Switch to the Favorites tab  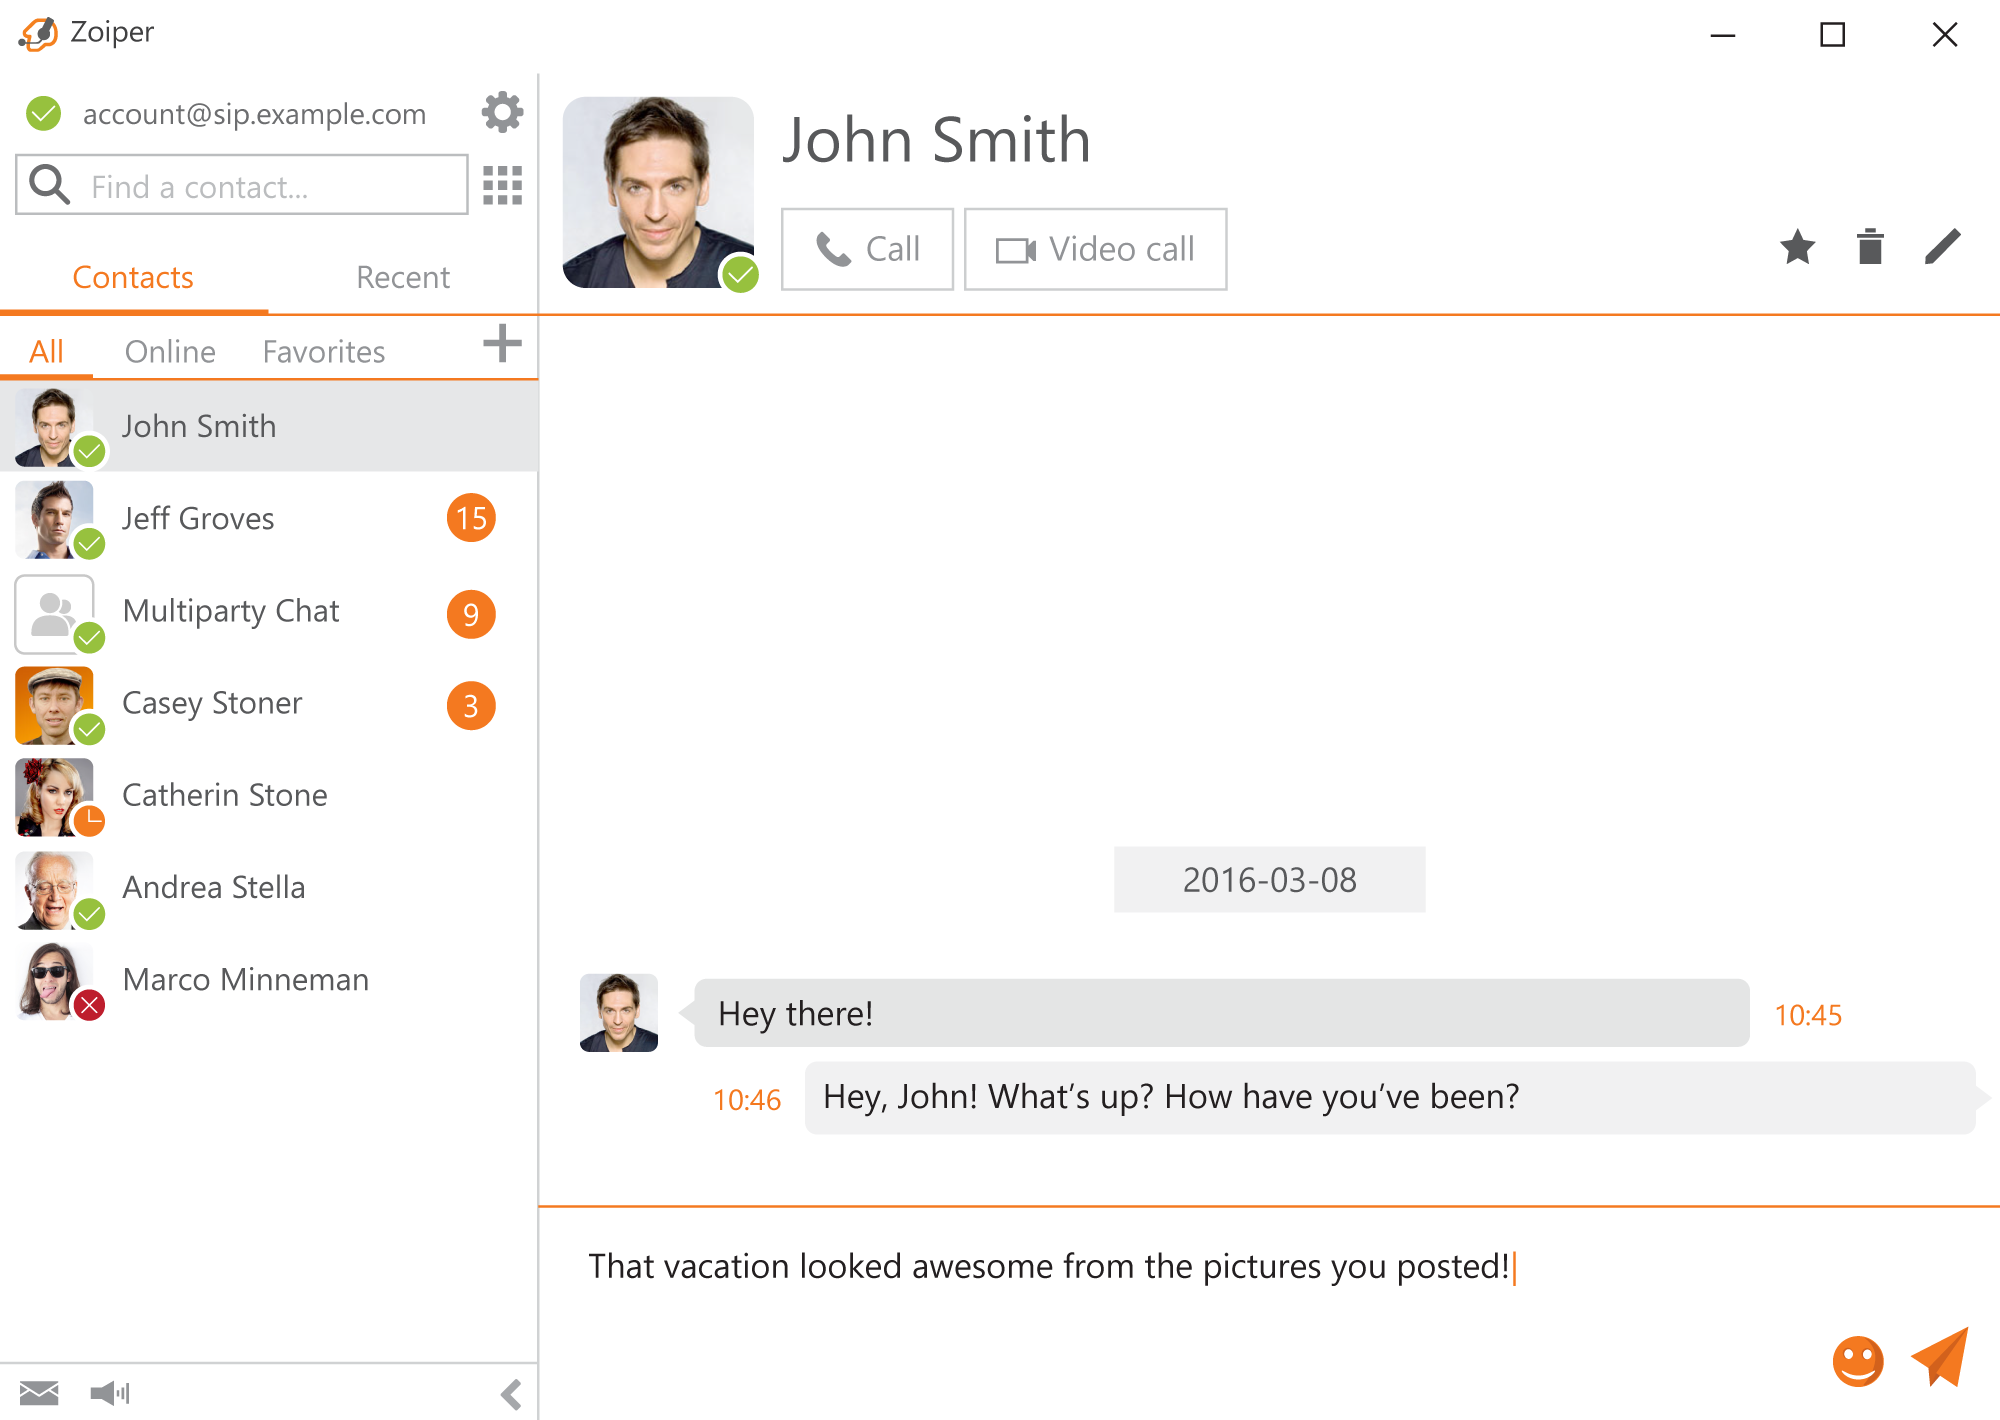323,350
